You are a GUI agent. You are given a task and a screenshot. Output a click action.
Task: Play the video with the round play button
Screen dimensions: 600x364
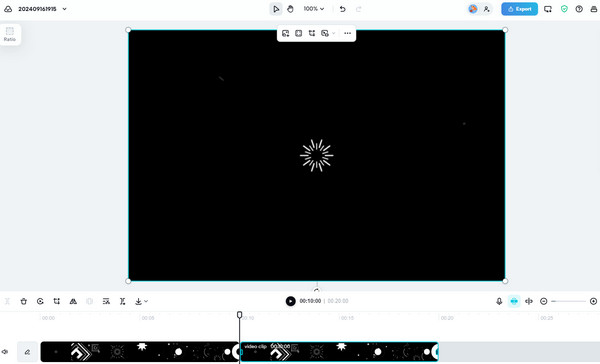click(x=290, y=301)
